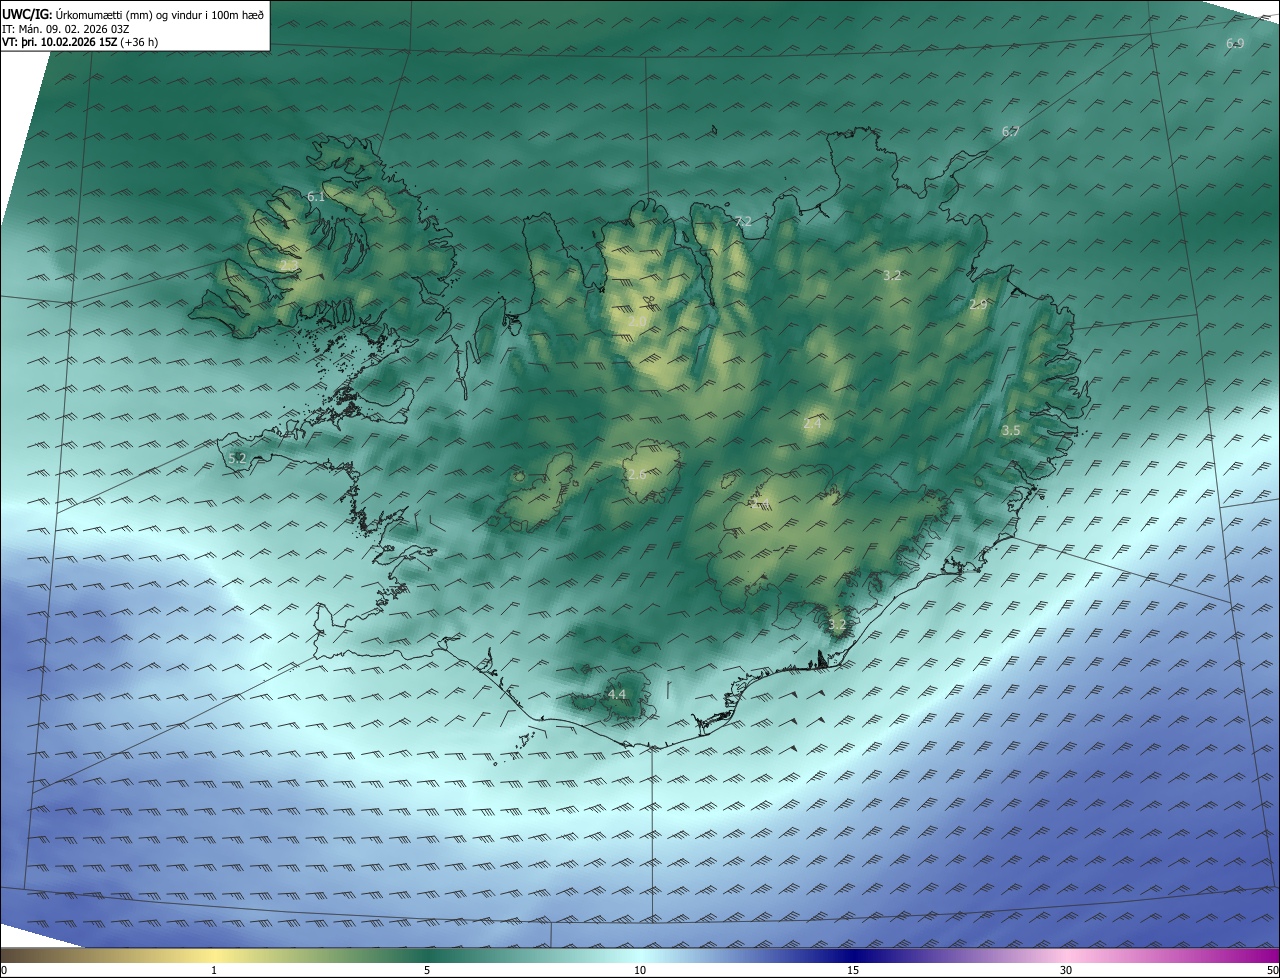Click the 'VT: þri. 10.02.2026 15Z (+36 h)' line
1280x978 pixels.
tap(80, 42)
